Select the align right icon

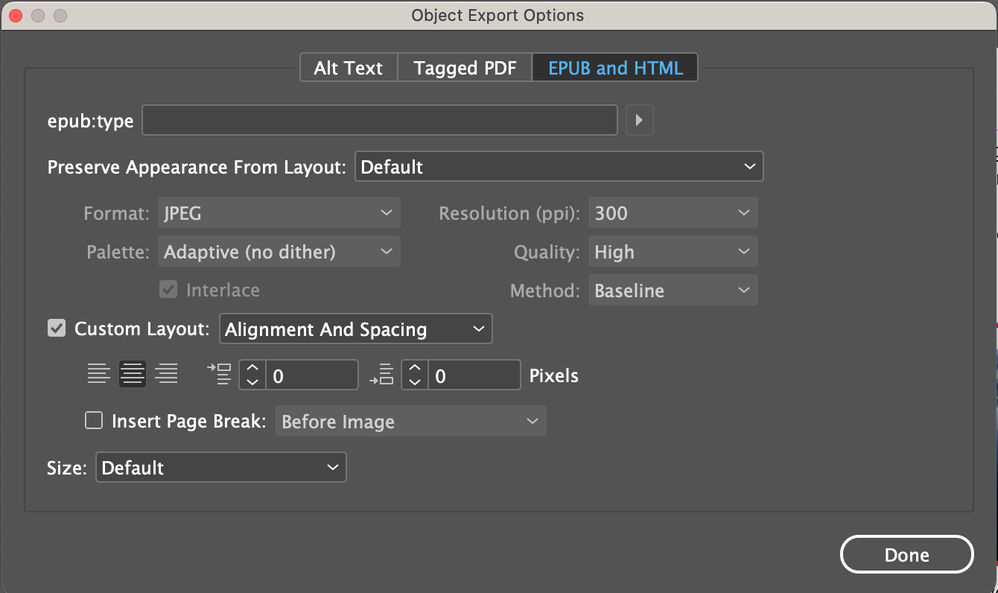point(166,375)
